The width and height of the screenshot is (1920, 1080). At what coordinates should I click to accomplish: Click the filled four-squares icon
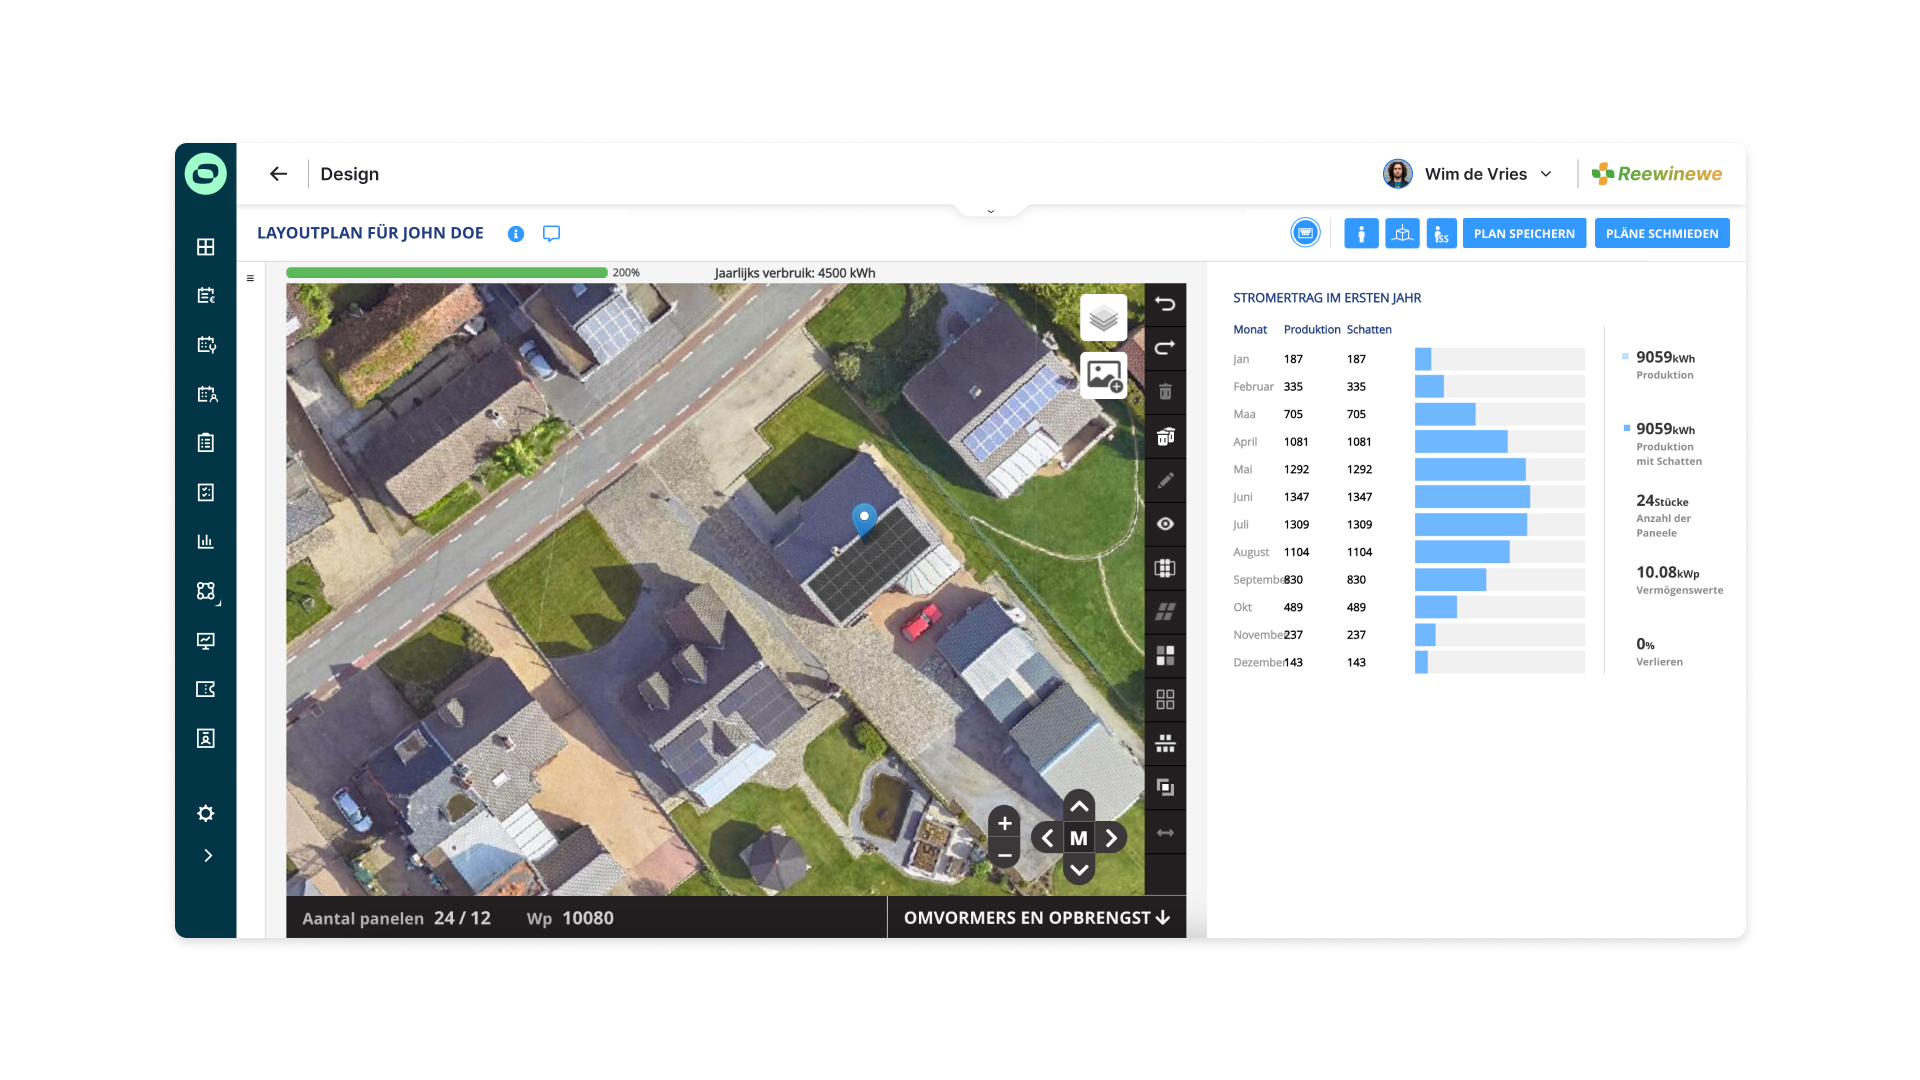(1165, 655)
